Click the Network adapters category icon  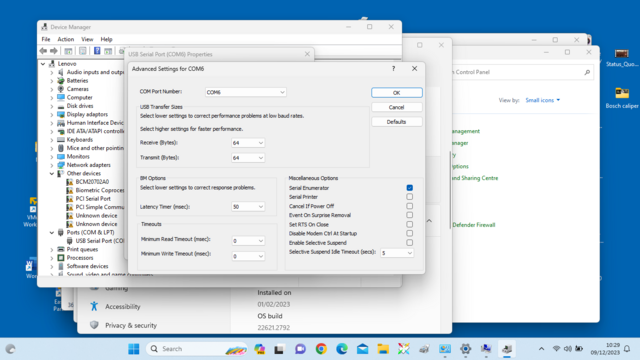61,165
